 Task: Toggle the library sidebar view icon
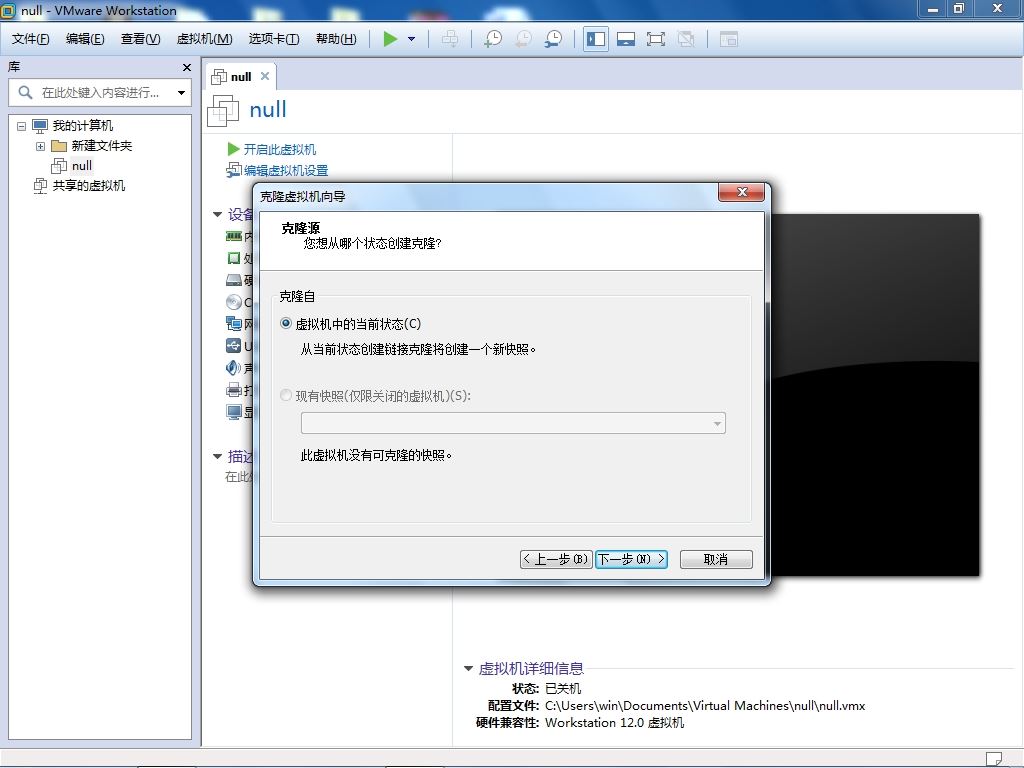tap(596, 39)
